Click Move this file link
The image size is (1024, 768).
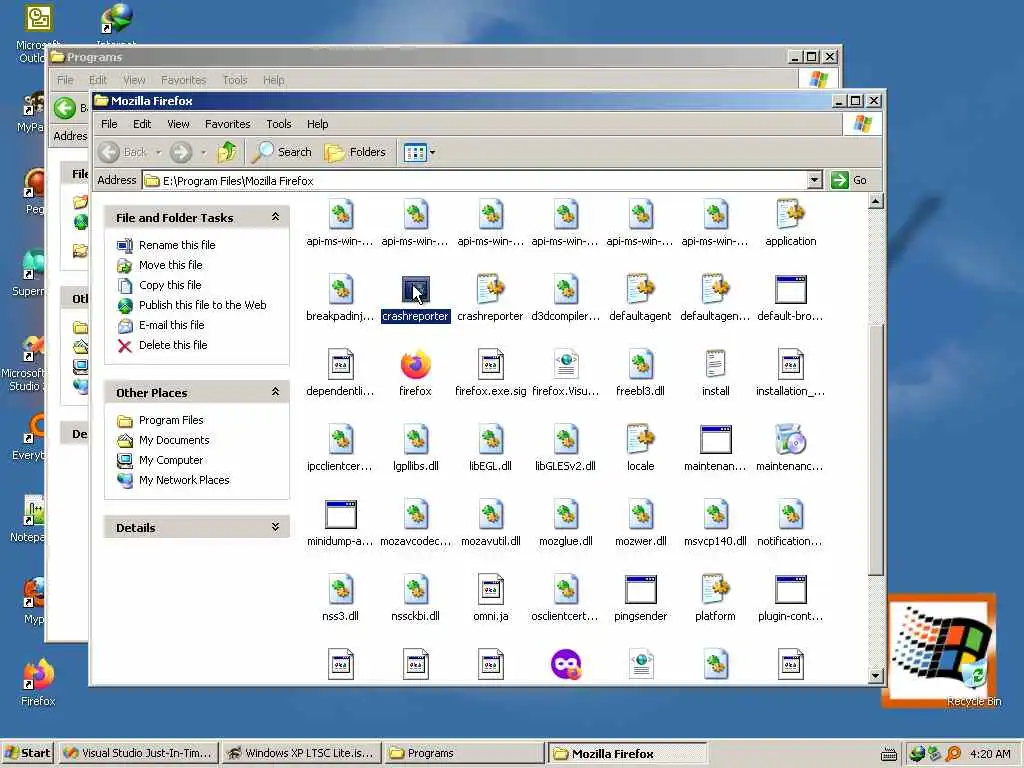[x=170, y=265]
